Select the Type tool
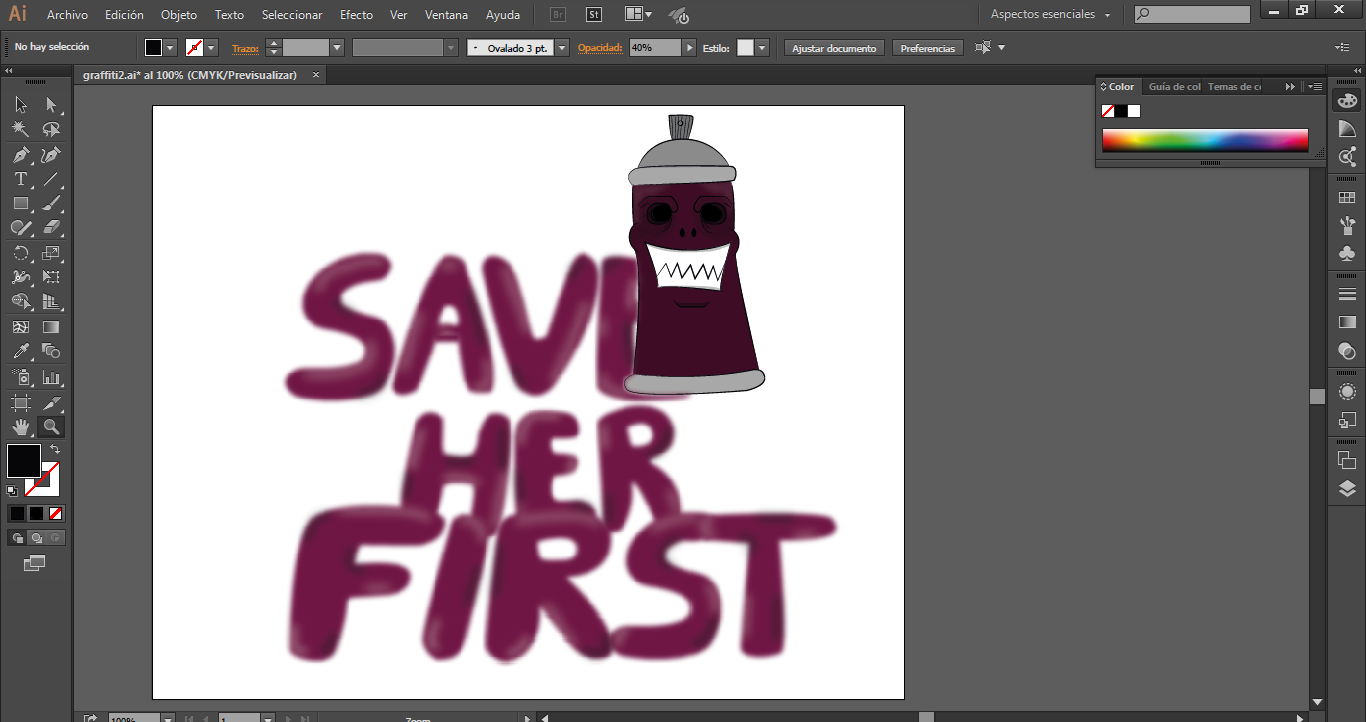1366x722 pixels. pyautogui.click(x=21, y=179)
